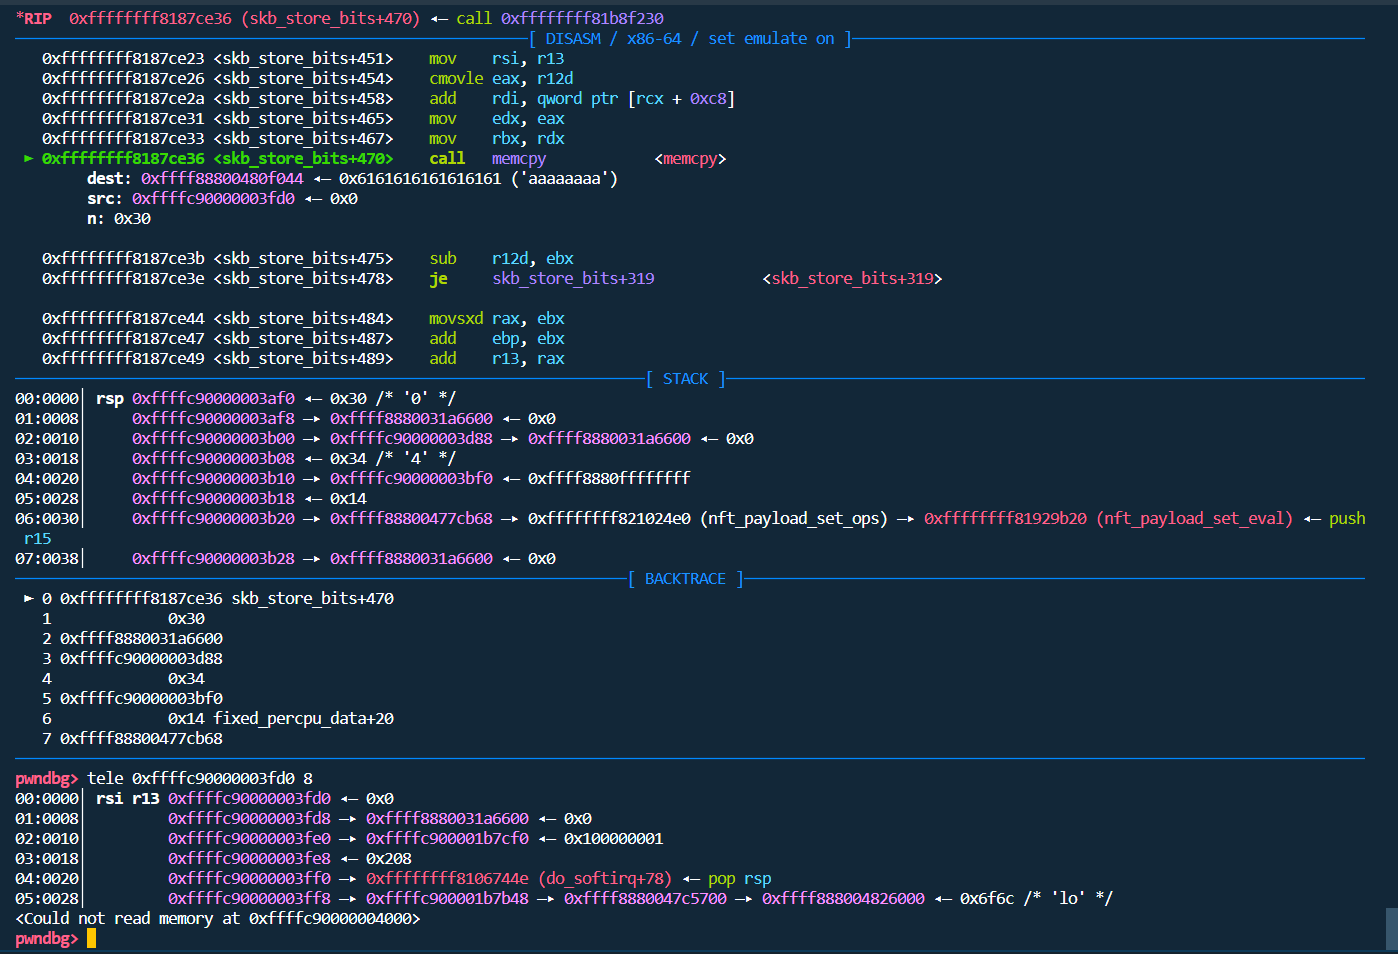Click telescope rsi r13 address 0xffffc90000003fd0
Screen dimensions: 1398x954
coord(249,798)
